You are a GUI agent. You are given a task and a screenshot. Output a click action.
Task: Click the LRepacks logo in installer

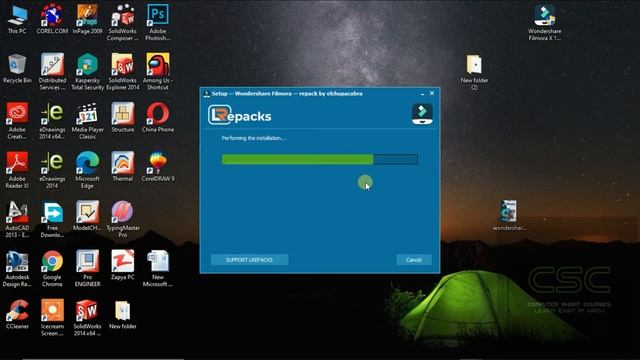coord(240,115)
